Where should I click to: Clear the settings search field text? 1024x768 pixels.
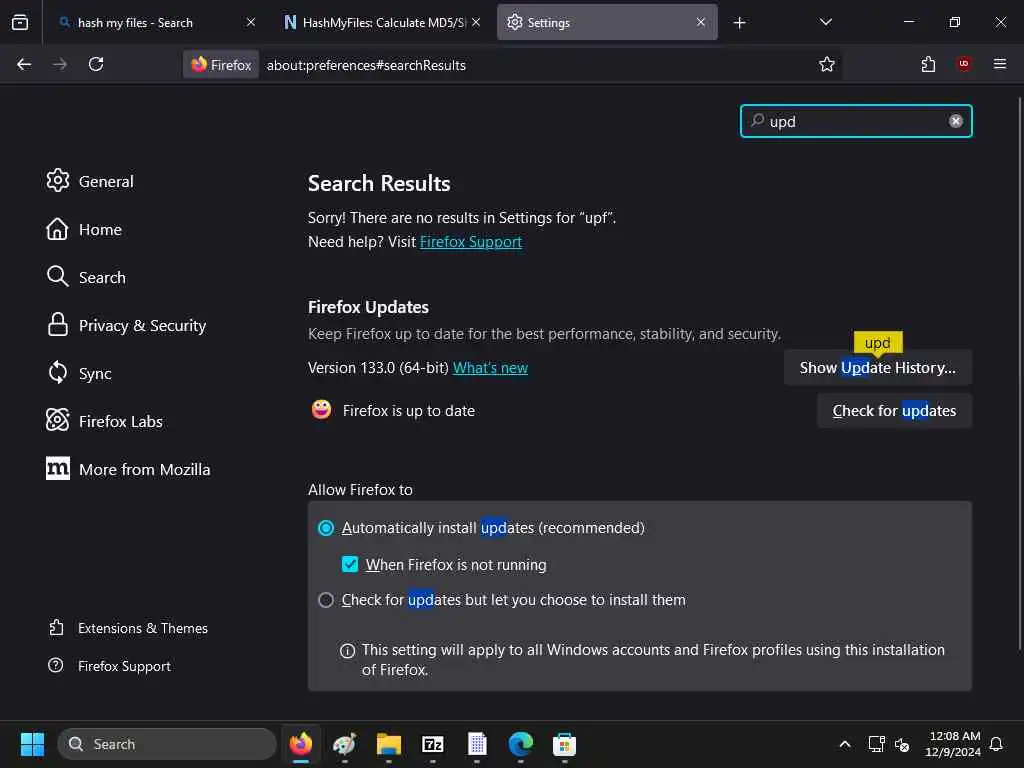coord(955,121)
